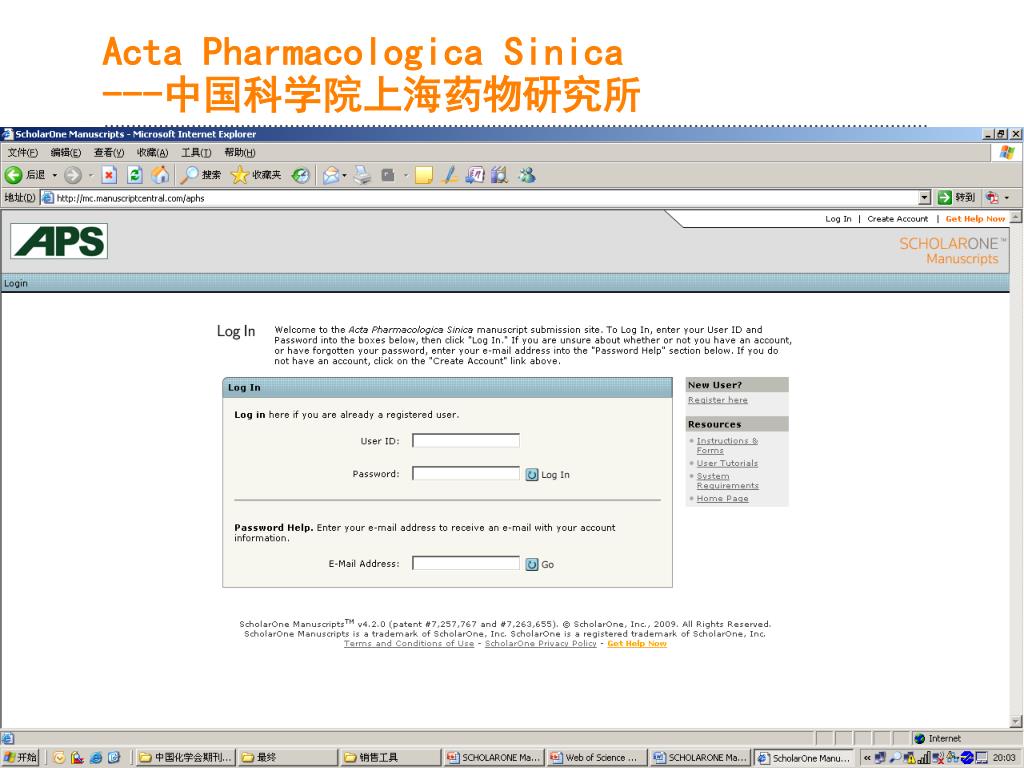
Task: Open the Forward button history dropdown arrow
Action: pyautogui.click(x=91, y=175)
